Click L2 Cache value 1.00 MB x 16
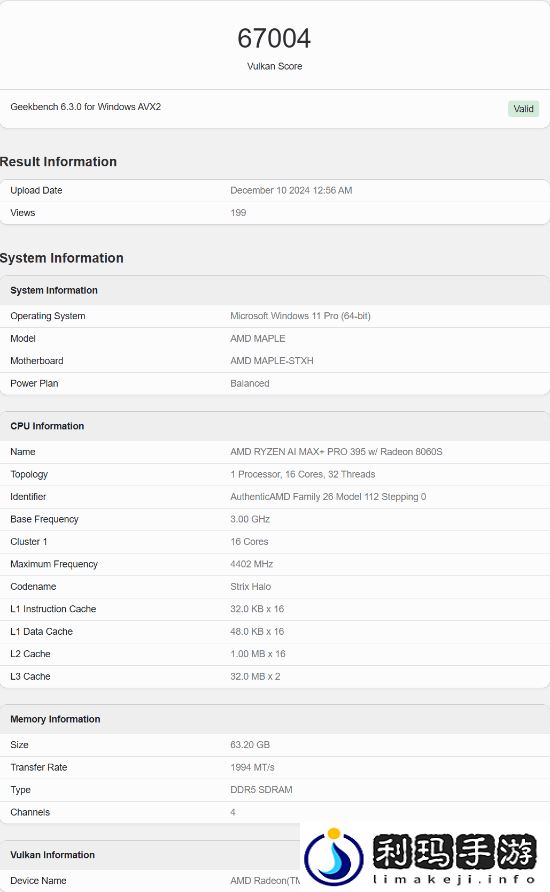Image resolution: width=550 pixels, height=892 pixels. [x=258, y=654]
